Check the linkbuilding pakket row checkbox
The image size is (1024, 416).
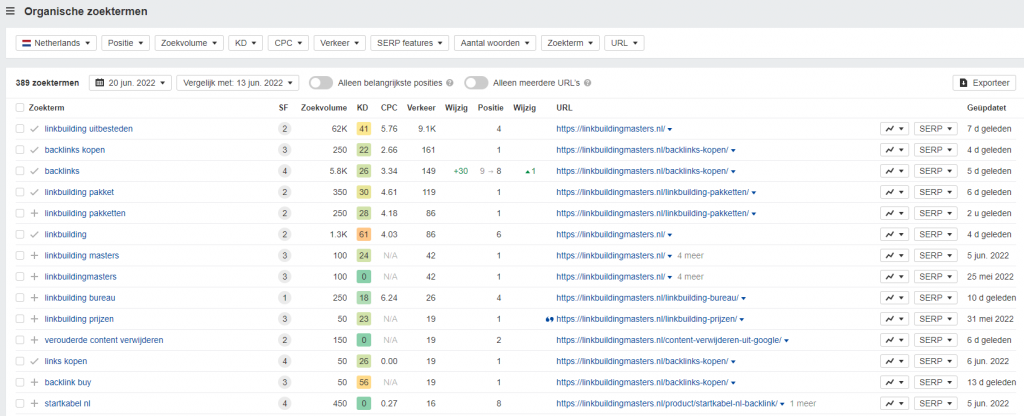(20, 192)
